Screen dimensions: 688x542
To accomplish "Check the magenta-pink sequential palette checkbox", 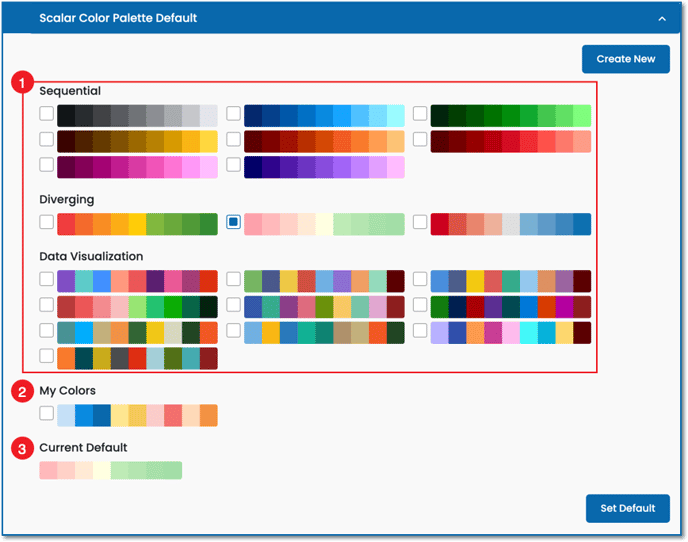I will 47,165.
